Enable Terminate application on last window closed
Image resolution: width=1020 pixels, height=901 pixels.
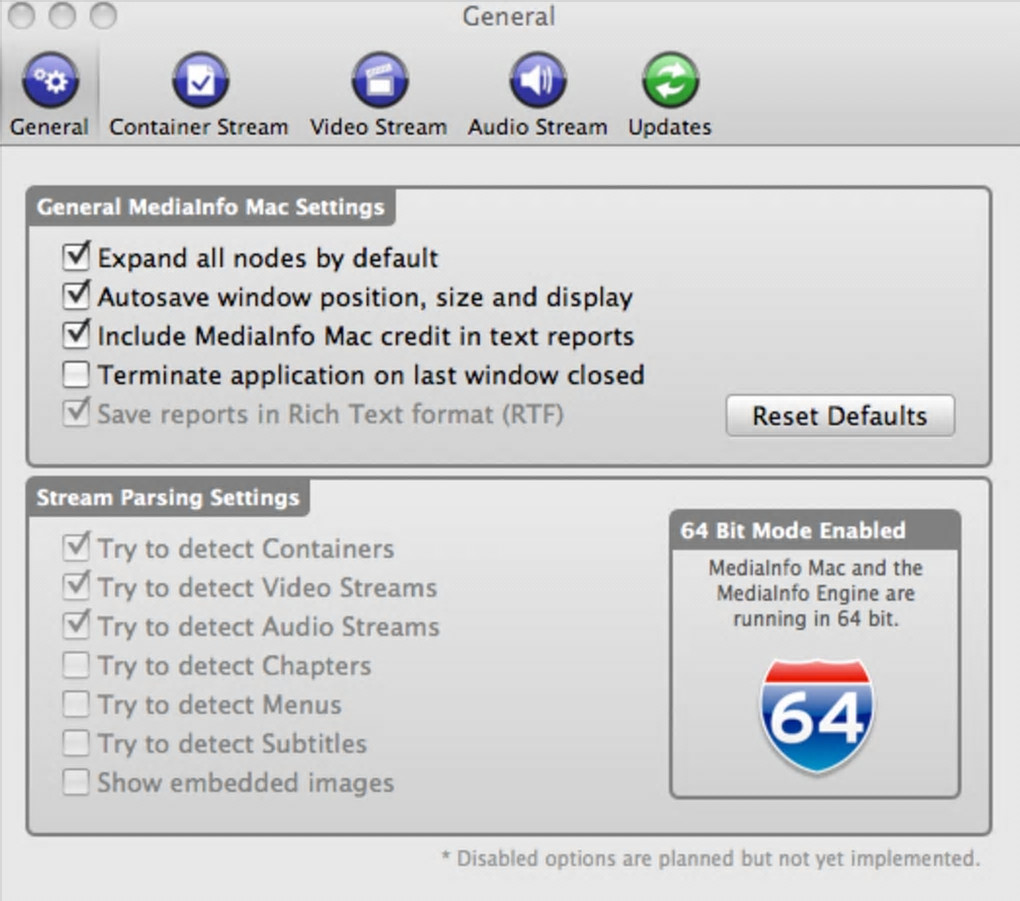click(76, 374)
